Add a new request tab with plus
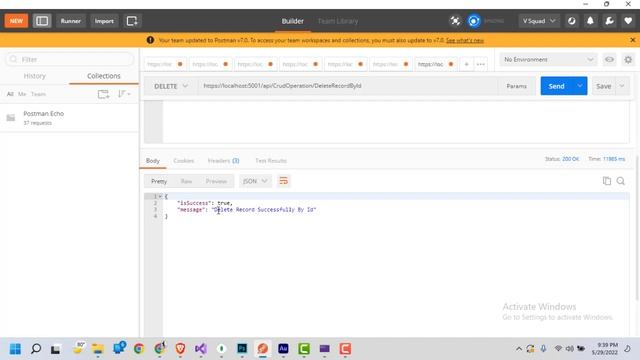The width and height of the screenshot is (640, 360). coord(467,64)
